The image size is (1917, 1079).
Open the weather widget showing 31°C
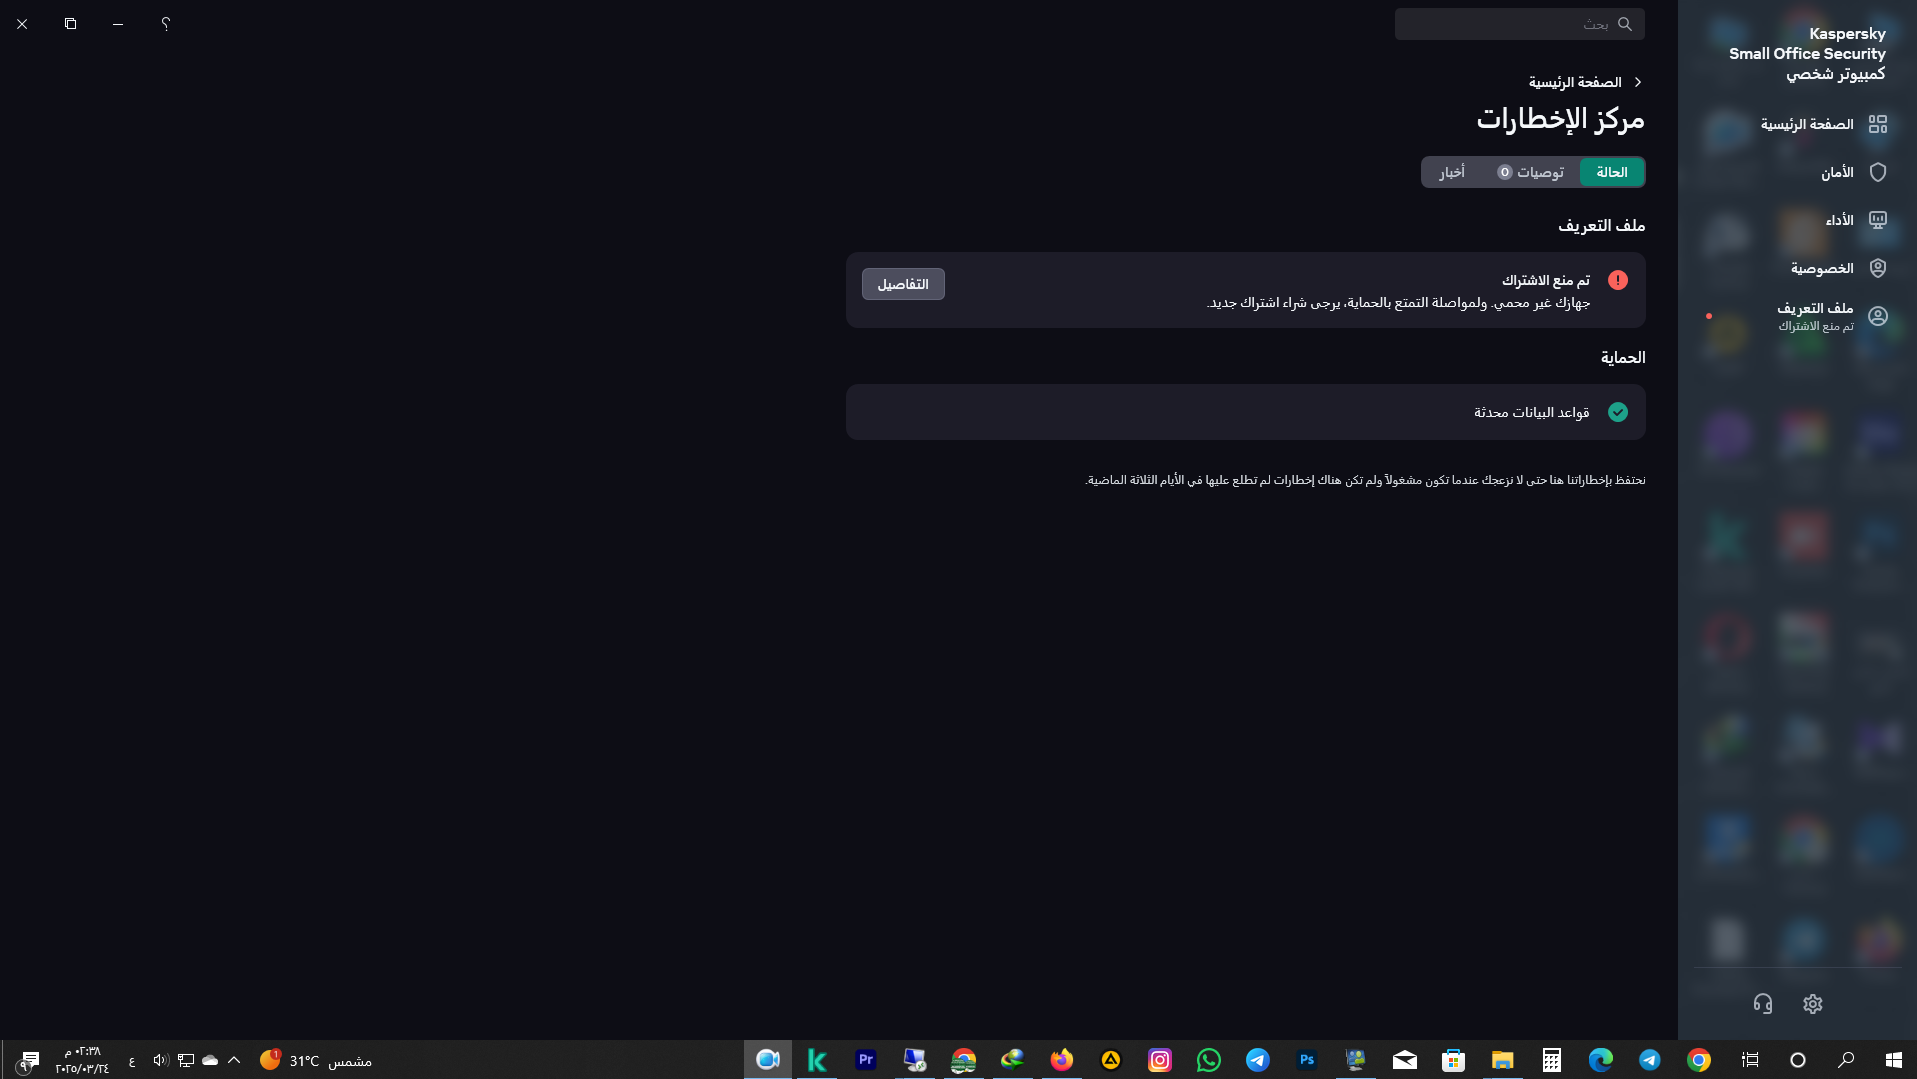(316, 1060)
